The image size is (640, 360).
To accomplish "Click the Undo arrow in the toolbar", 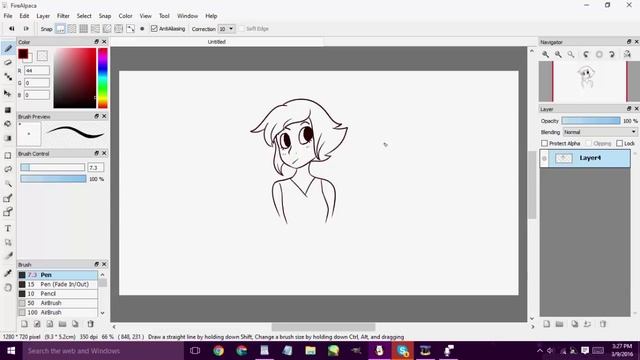I will [12, 29].
